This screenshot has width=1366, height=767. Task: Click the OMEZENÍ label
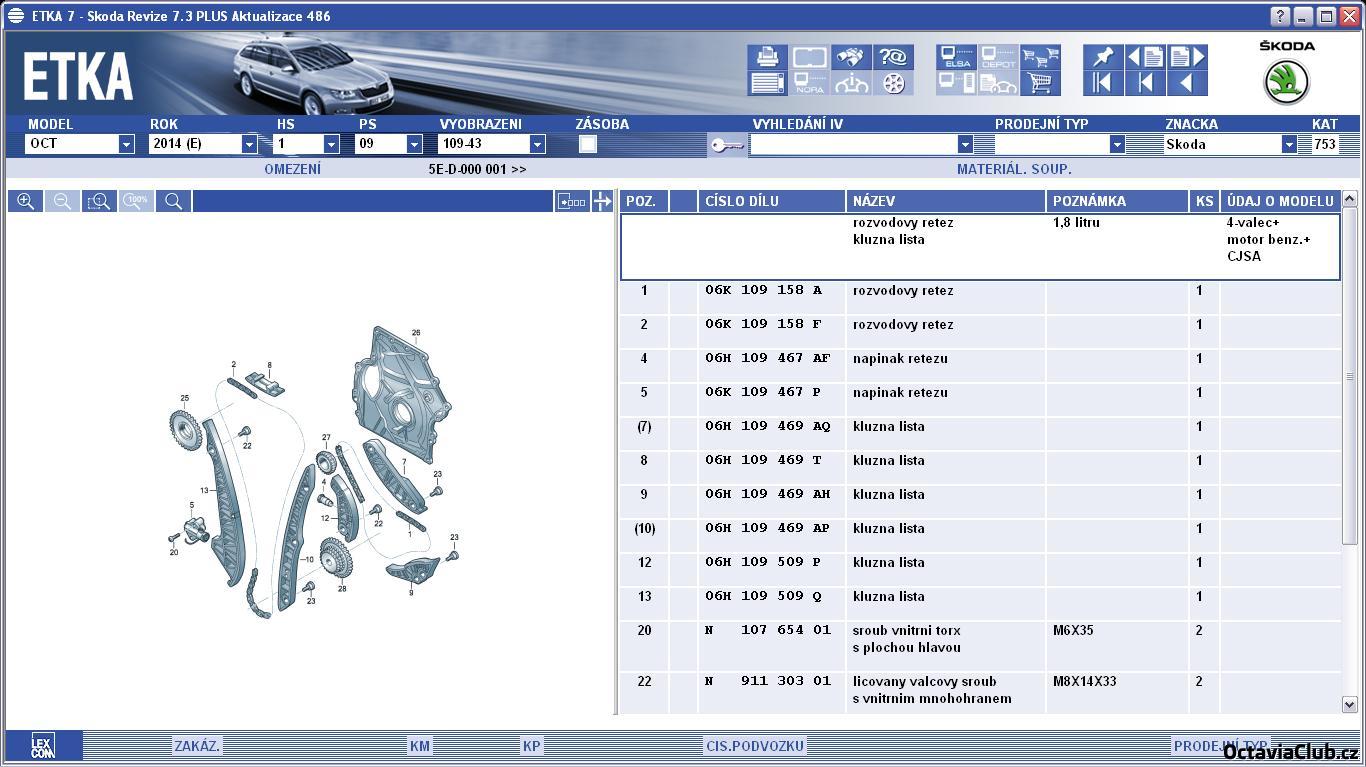tap(292, 169)
